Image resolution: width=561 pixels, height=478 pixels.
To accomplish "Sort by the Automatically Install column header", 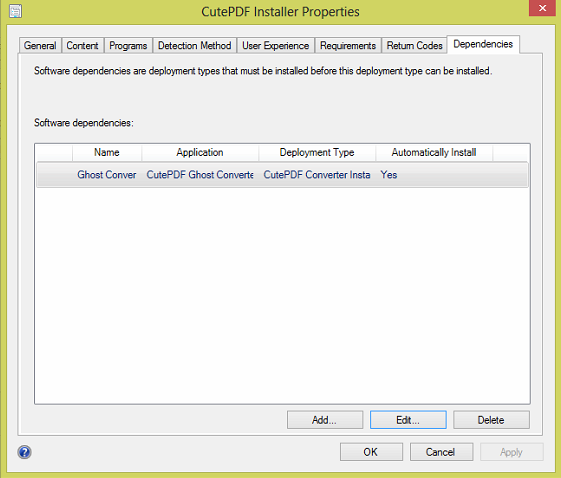I will pos(434,152).
